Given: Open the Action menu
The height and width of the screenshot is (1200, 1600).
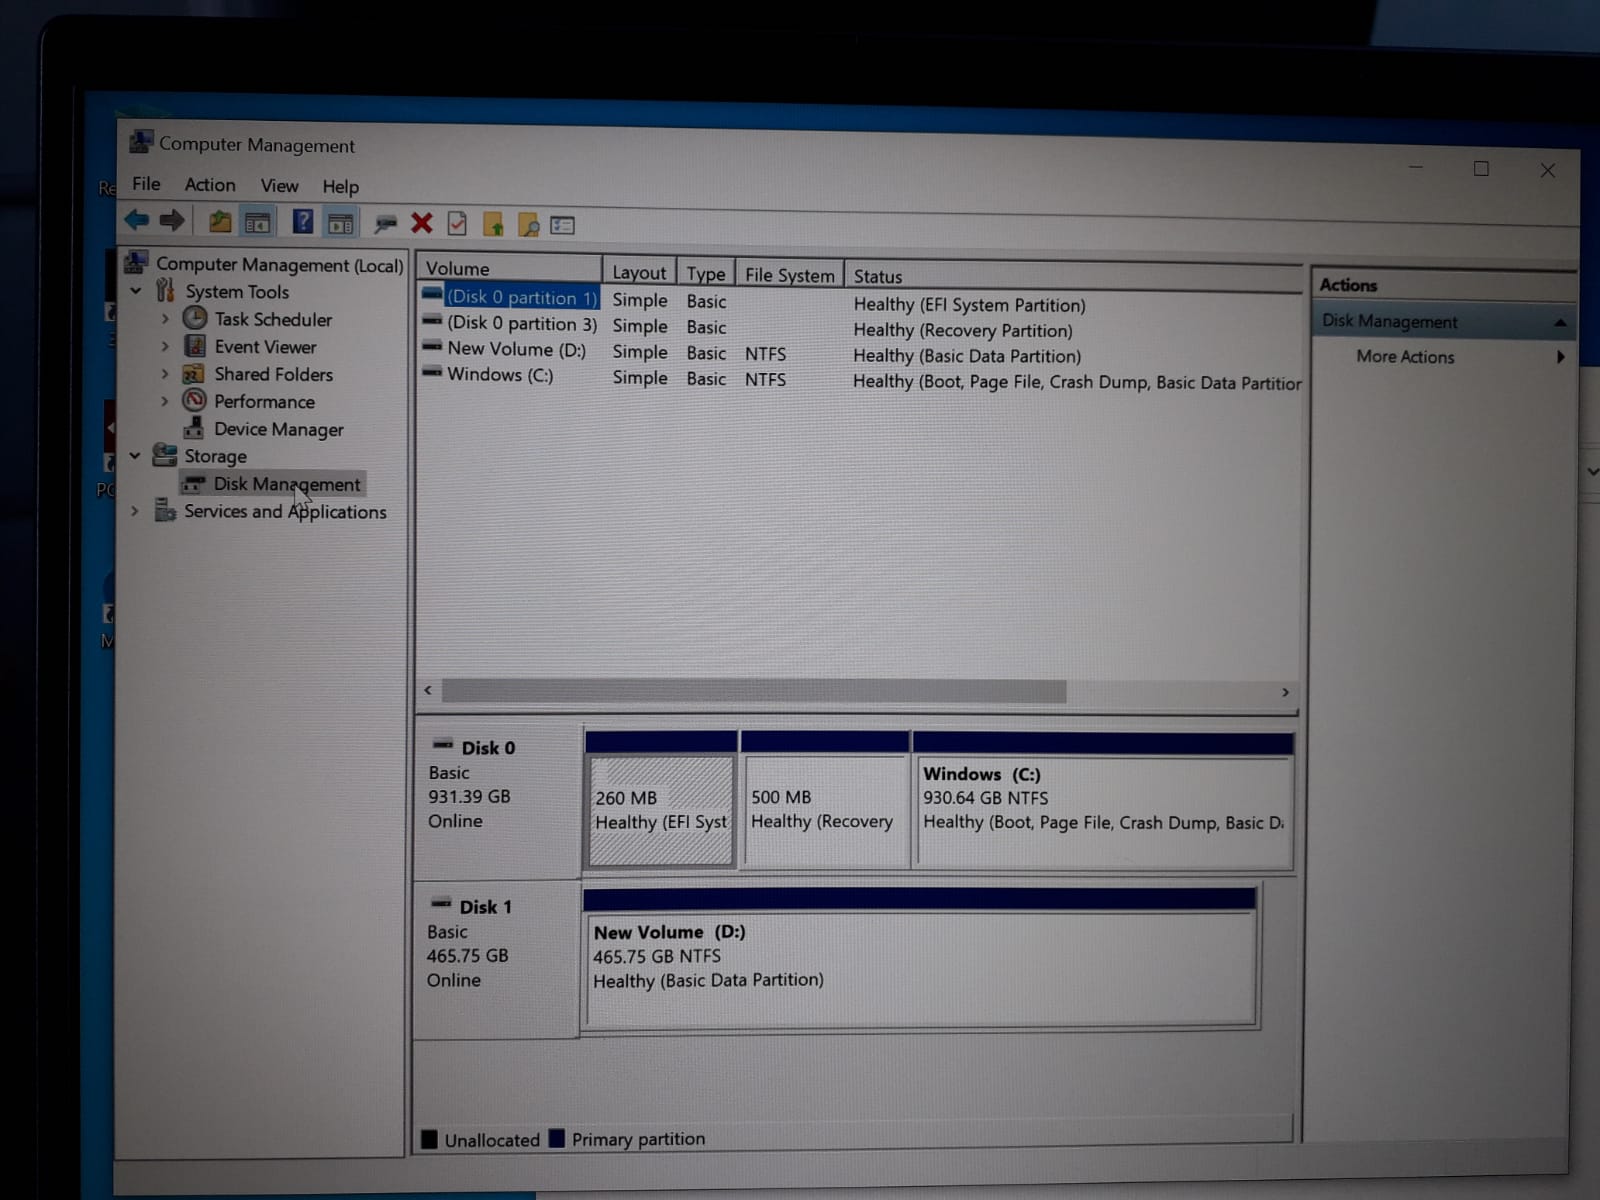Looking at the screenshot, I should 210,185.
